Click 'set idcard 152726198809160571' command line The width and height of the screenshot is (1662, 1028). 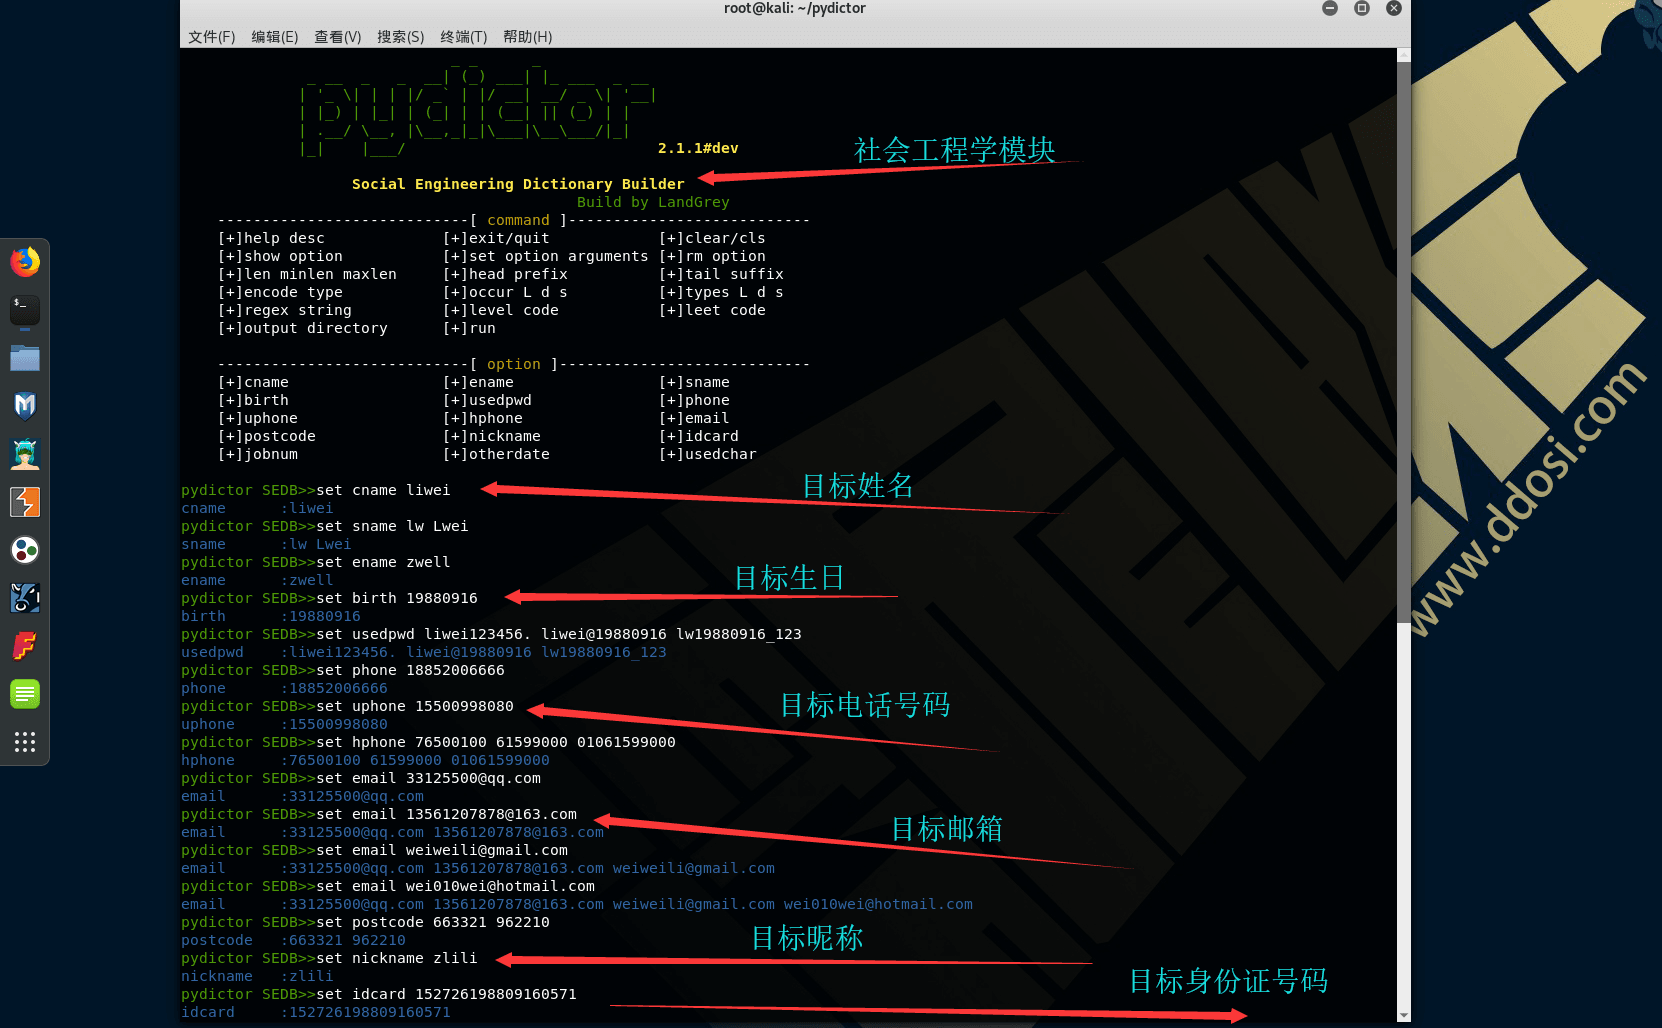446,994
